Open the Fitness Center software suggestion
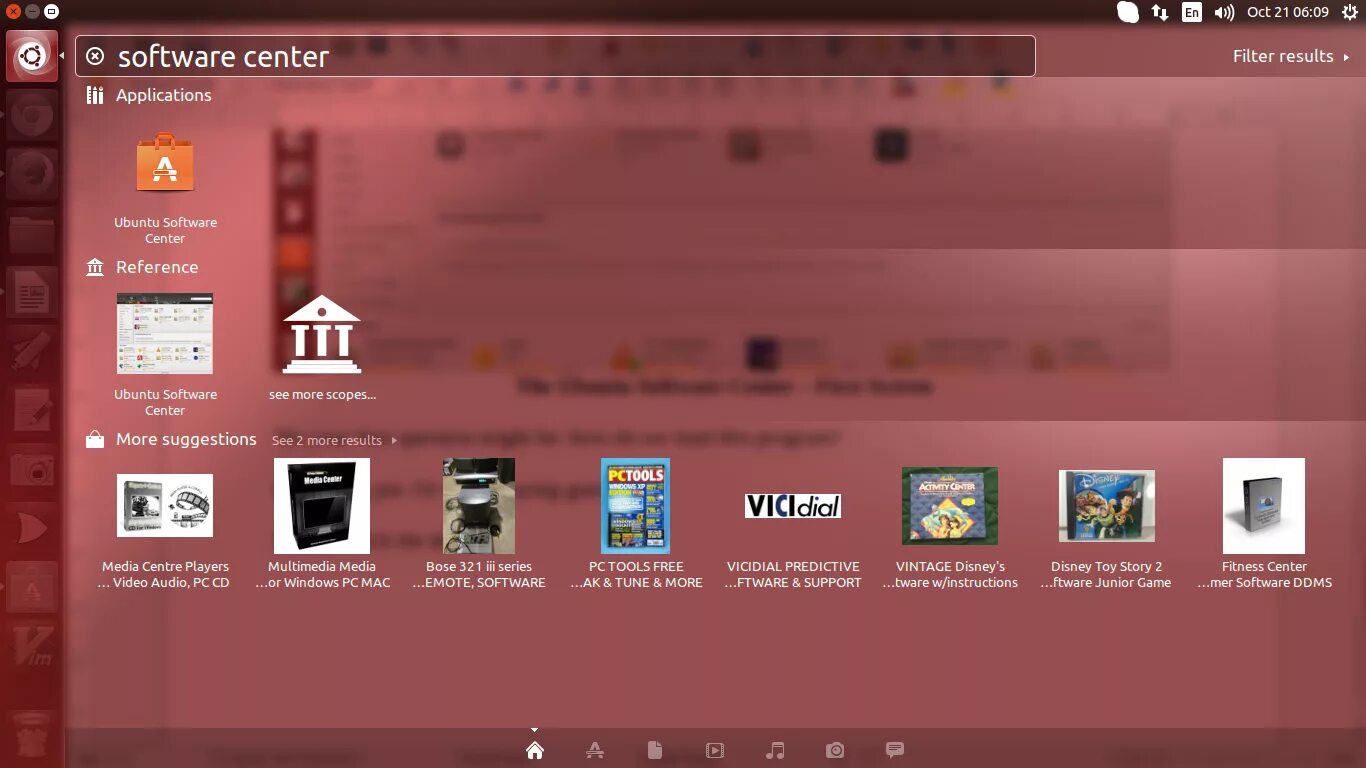This screenshot has height=768, width=1366. pos(1264,506)
